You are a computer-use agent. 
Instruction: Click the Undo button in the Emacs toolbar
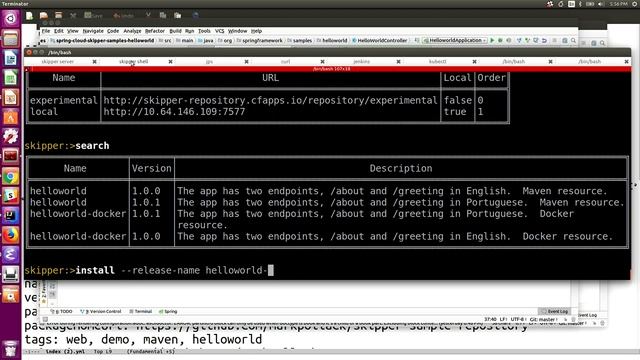tap(124, 16)
